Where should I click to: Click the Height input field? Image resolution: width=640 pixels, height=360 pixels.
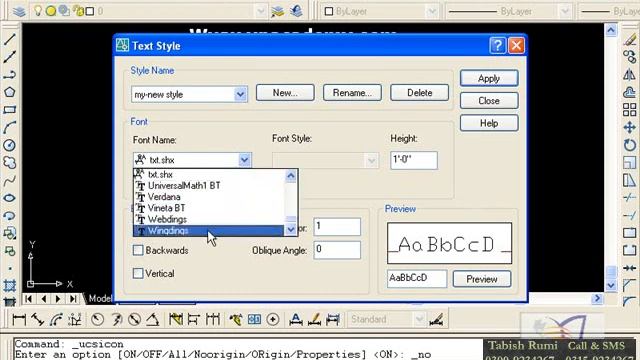click(414, 160)
